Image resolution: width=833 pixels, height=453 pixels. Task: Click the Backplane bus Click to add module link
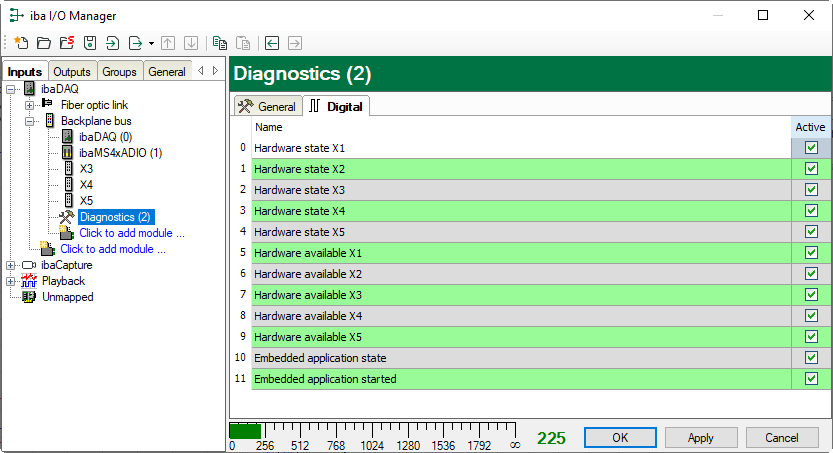point(132,233)
